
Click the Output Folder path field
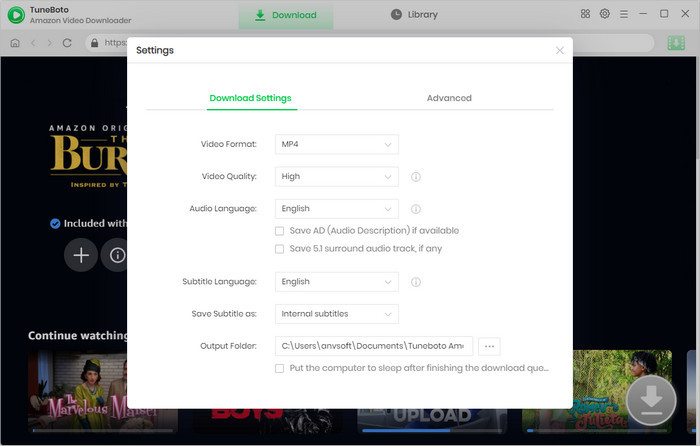click(373, 346)
